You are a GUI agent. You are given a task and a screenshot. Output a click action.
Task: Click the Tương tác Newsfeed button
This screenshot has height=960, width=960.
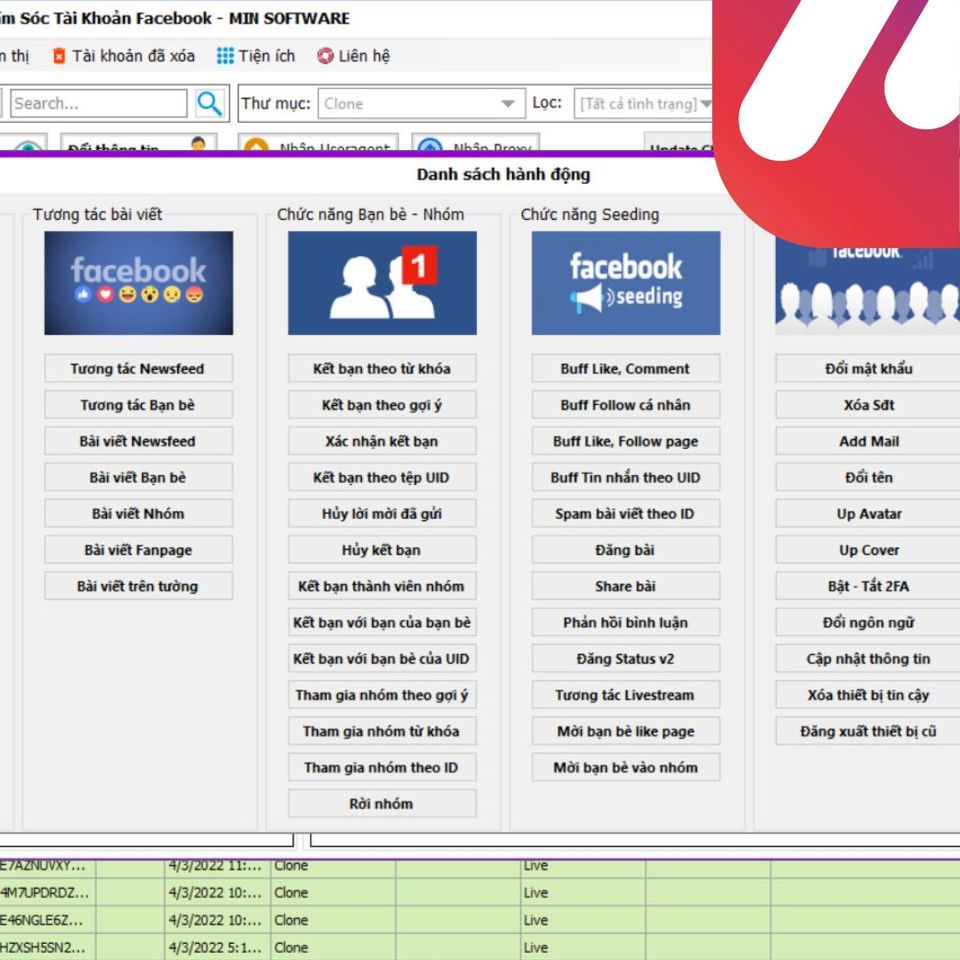(138, 369)
